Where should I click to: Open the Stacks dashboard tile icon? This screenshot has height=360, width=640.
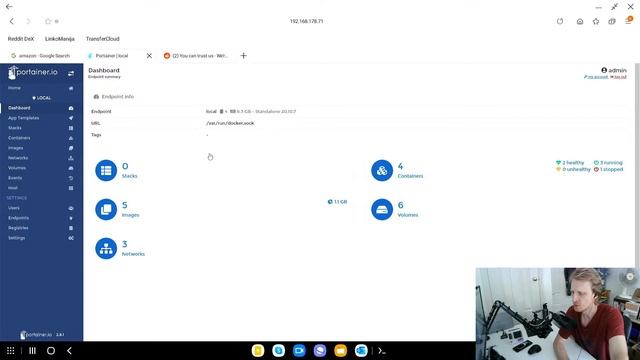[x=106, y=170]
